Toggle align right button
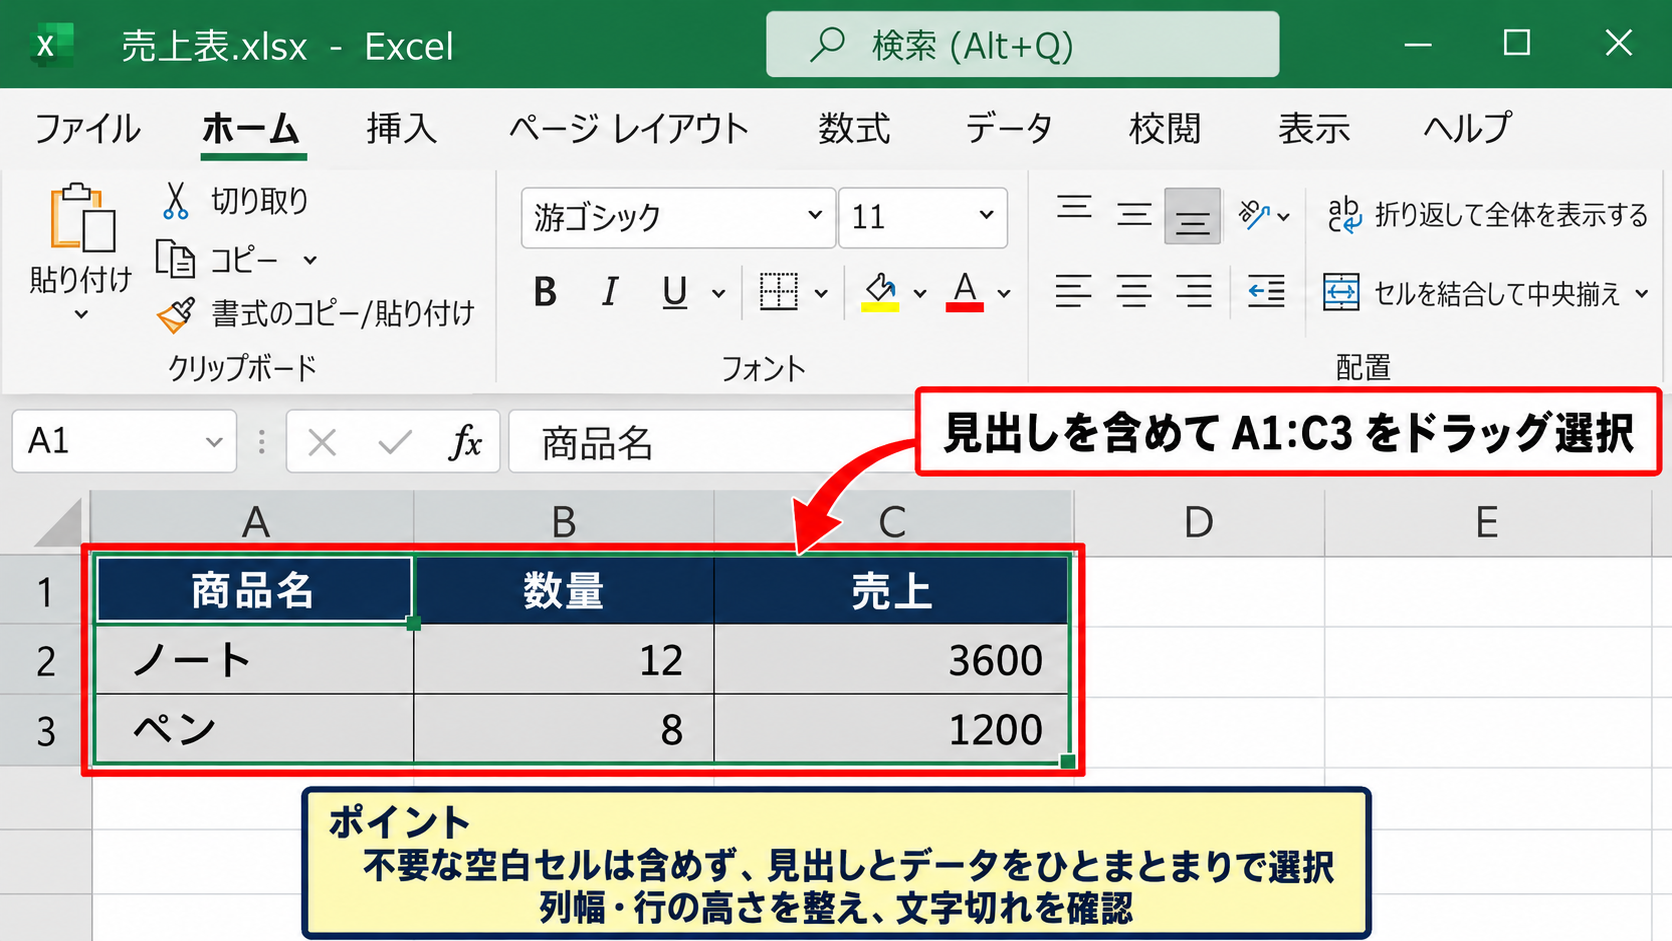This screenshot has width=1672, height=941. pyautogui.click(x=1193, y=291)
